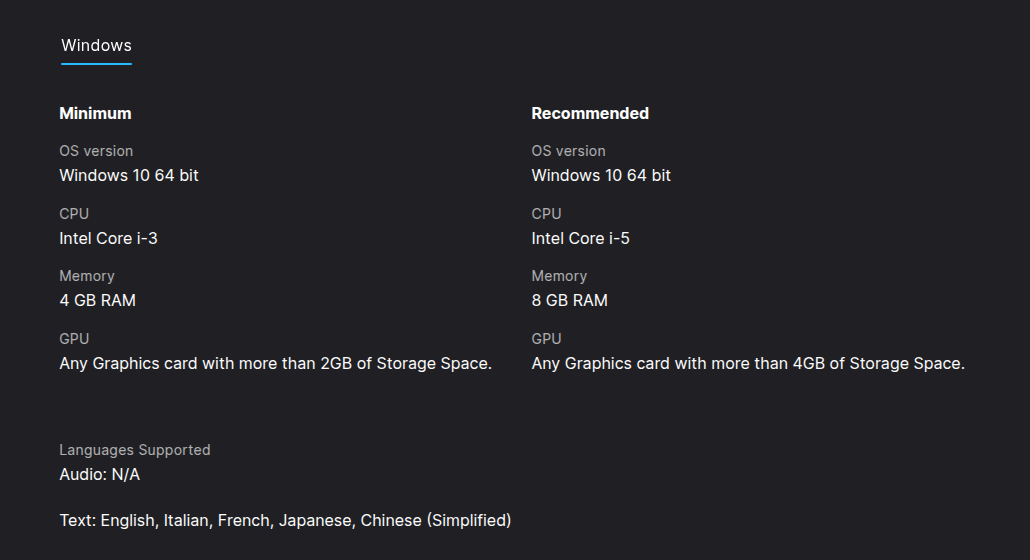Click the CPU label under Recommended
The height and width of the screenshot is (560, 1030).
546,214
